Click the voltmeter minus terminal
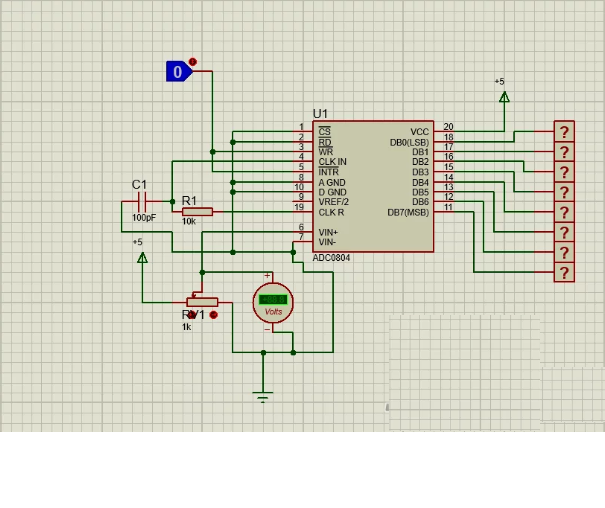This screenshot has width=605, height=508. [267, 329]
